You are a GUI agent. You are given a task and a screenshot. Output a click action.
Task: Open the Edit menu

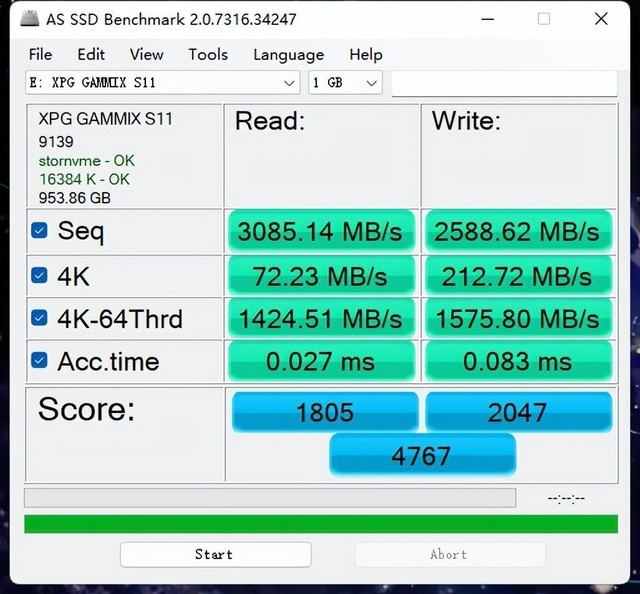point(91,55)
